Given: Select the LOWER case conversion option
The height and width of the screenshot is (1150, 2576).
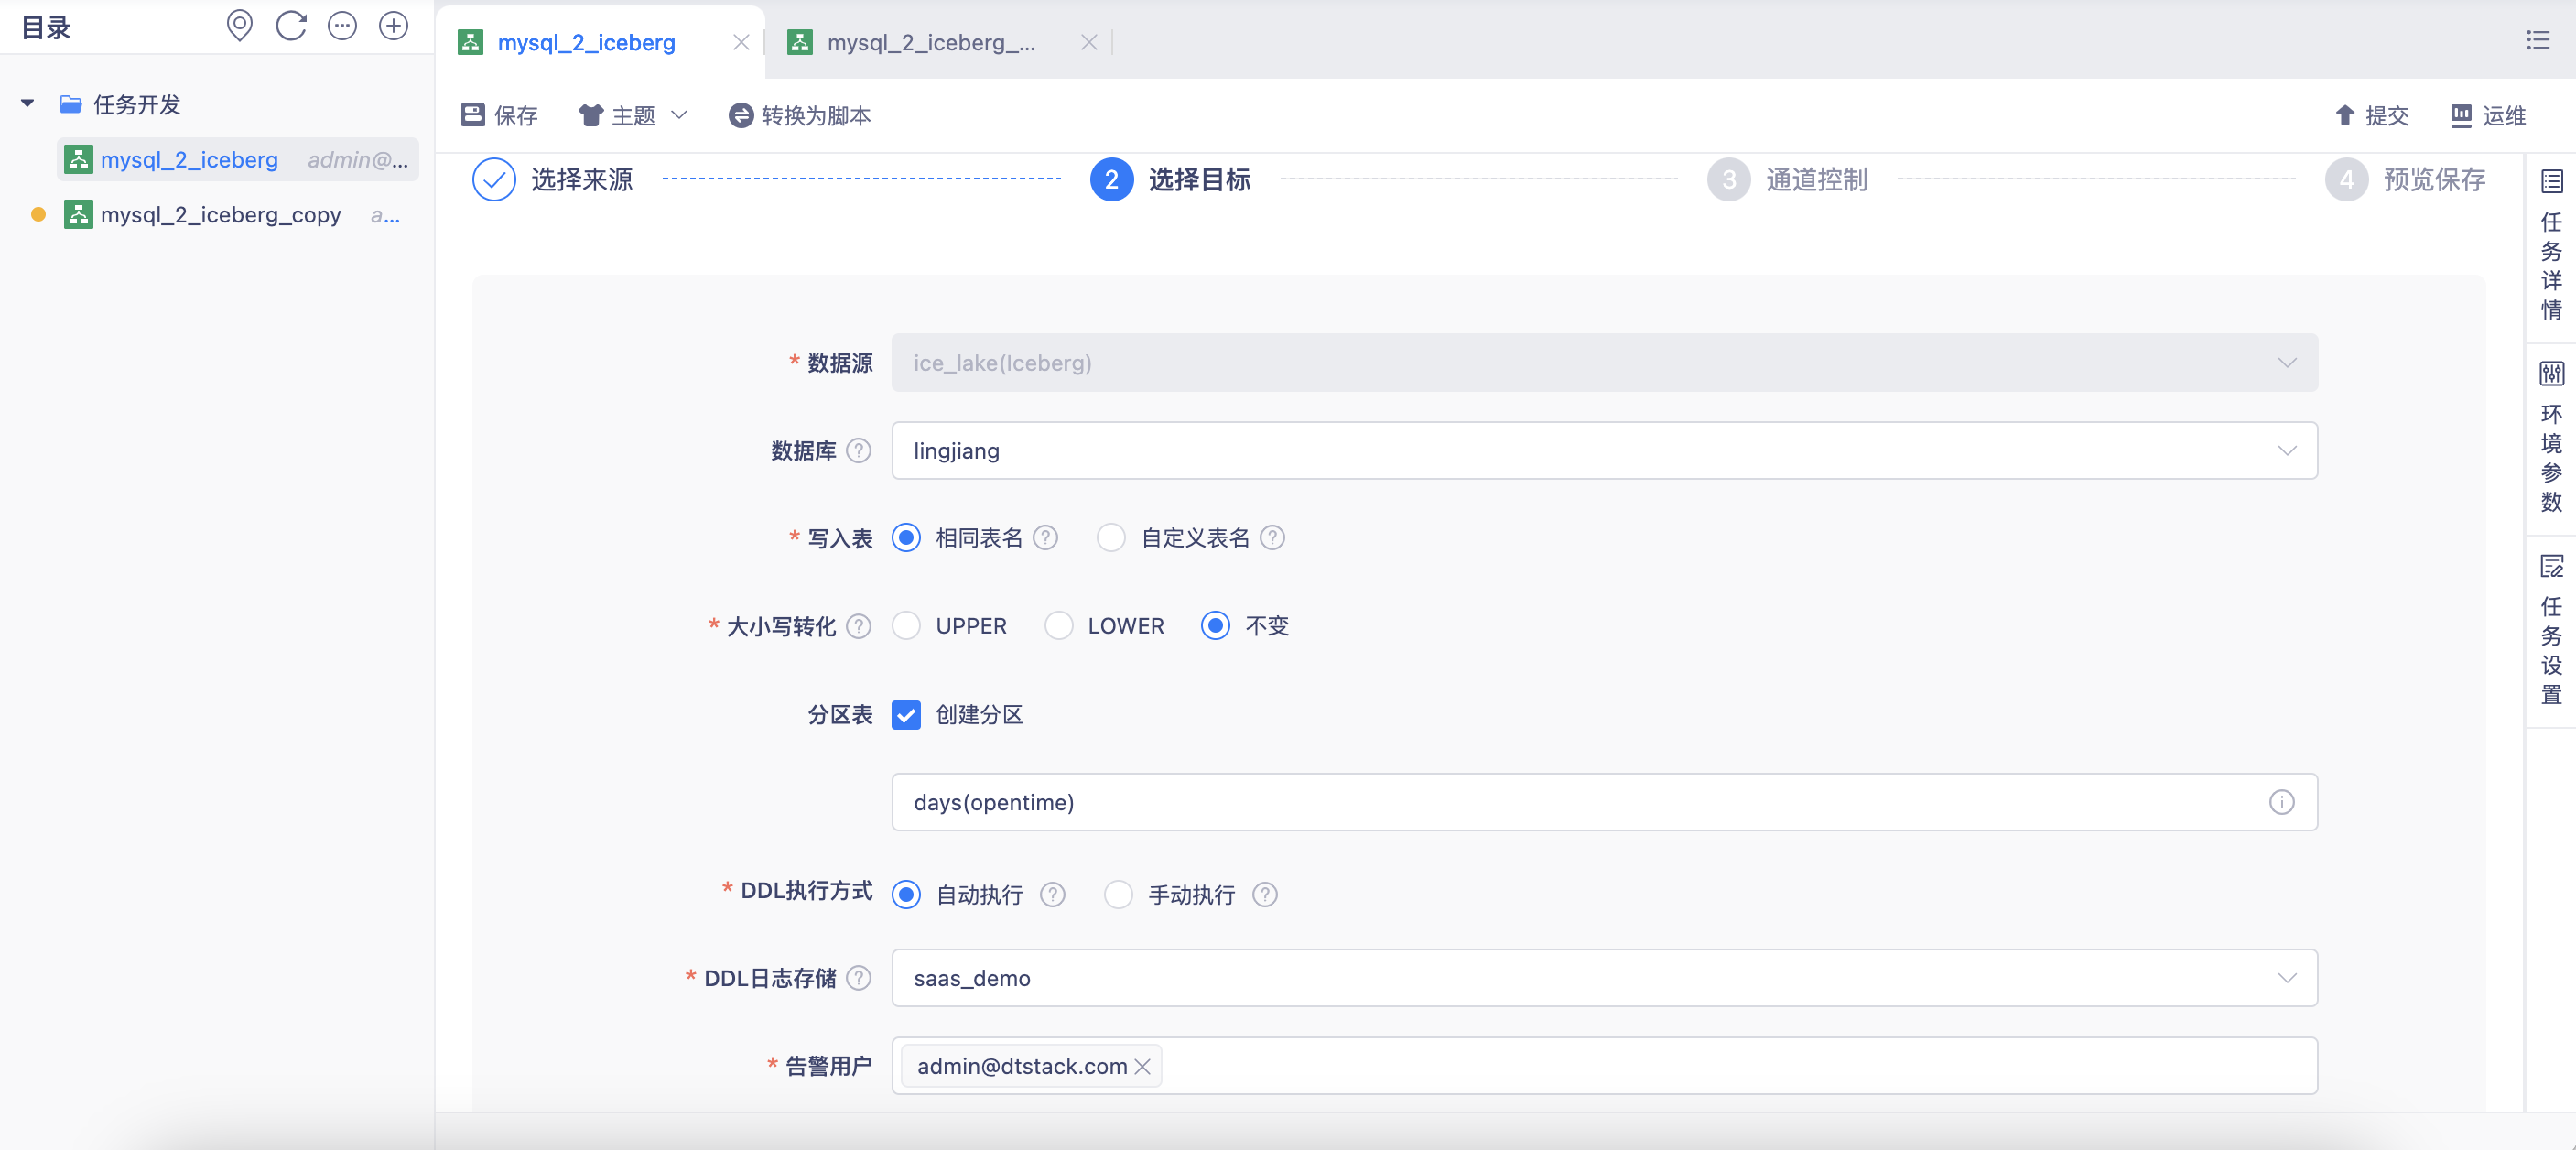Looking at the screenshot, I should pos(1058,626).
